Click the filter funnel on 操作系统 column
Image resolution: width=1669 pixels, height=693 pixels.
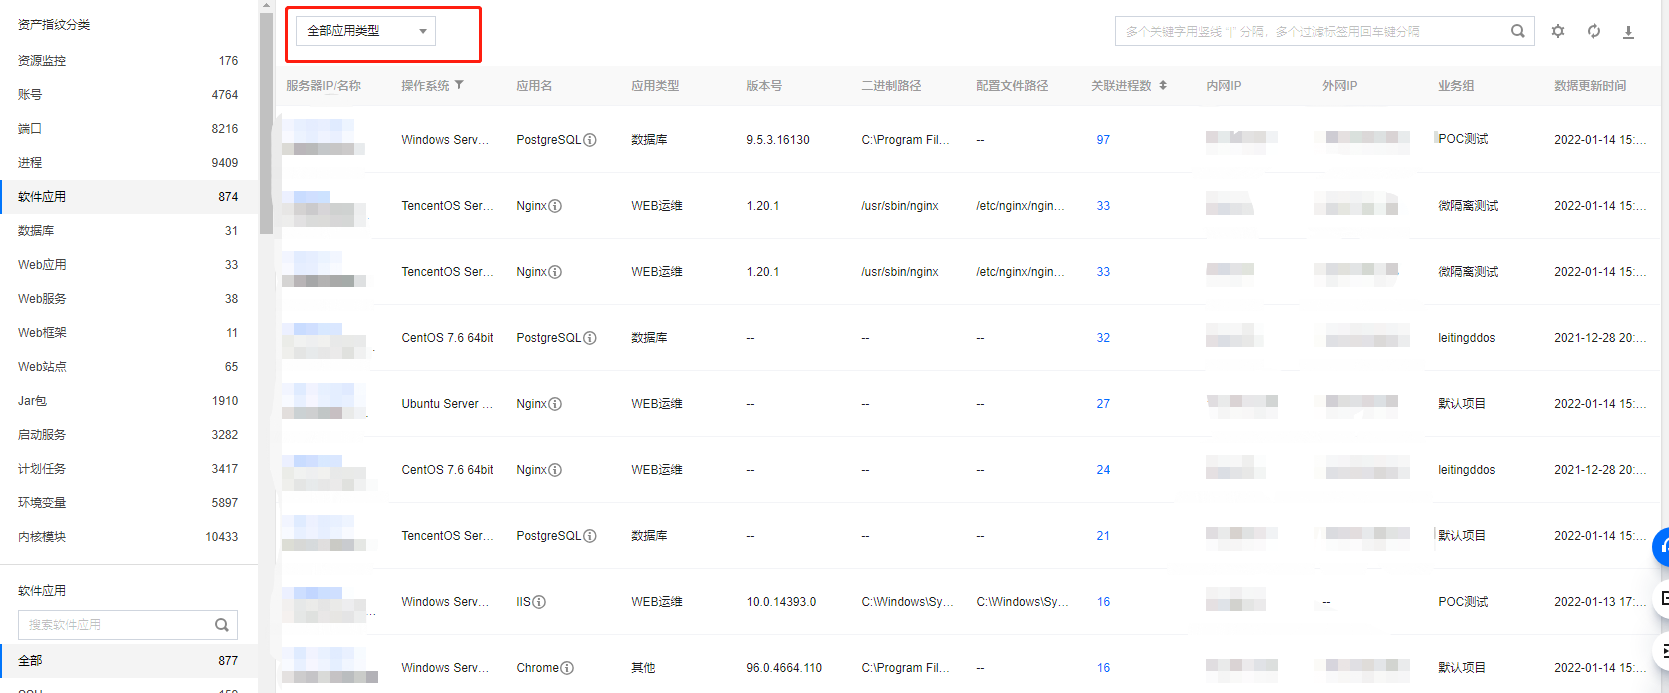459,86
